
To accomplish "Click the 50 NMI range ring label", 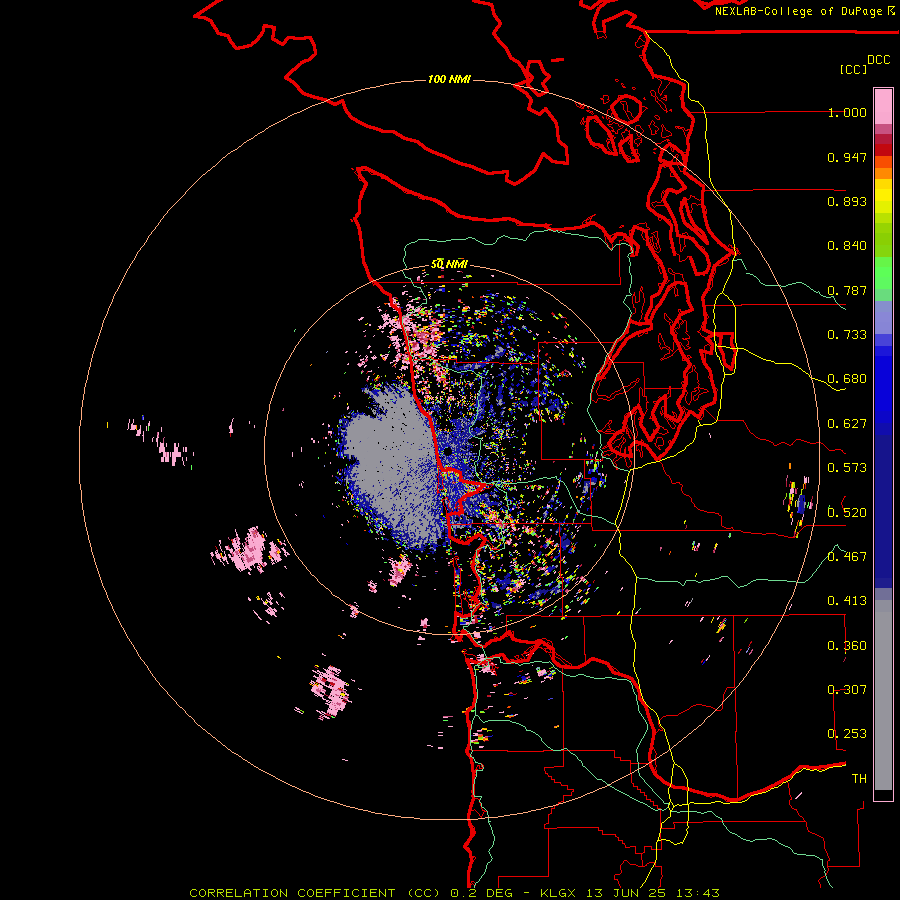I will coord(449,264).
